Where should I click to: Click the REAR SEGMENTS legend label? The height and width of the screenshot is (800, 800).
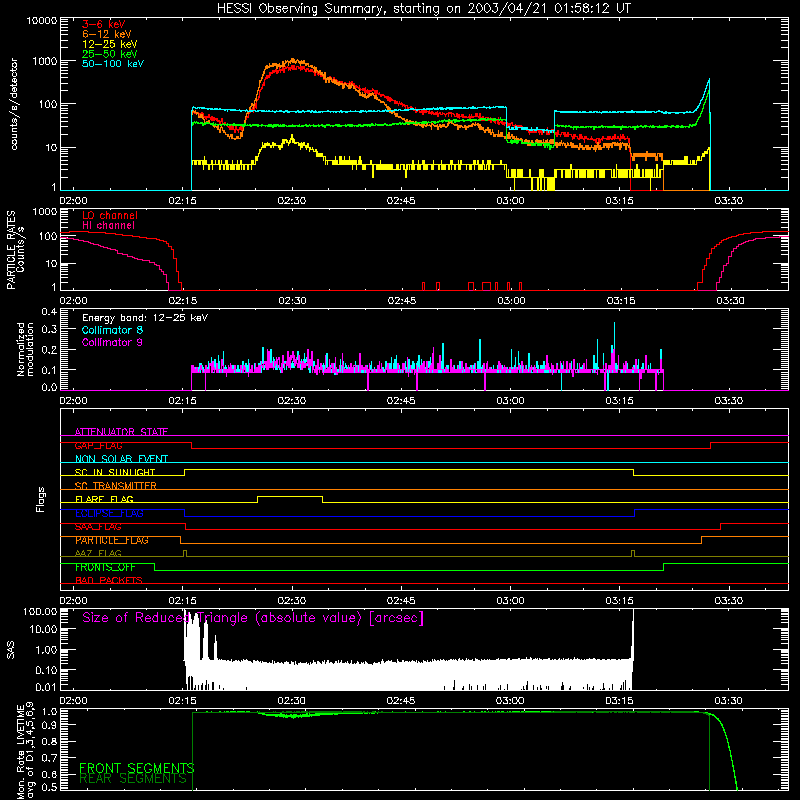point(133,779)
